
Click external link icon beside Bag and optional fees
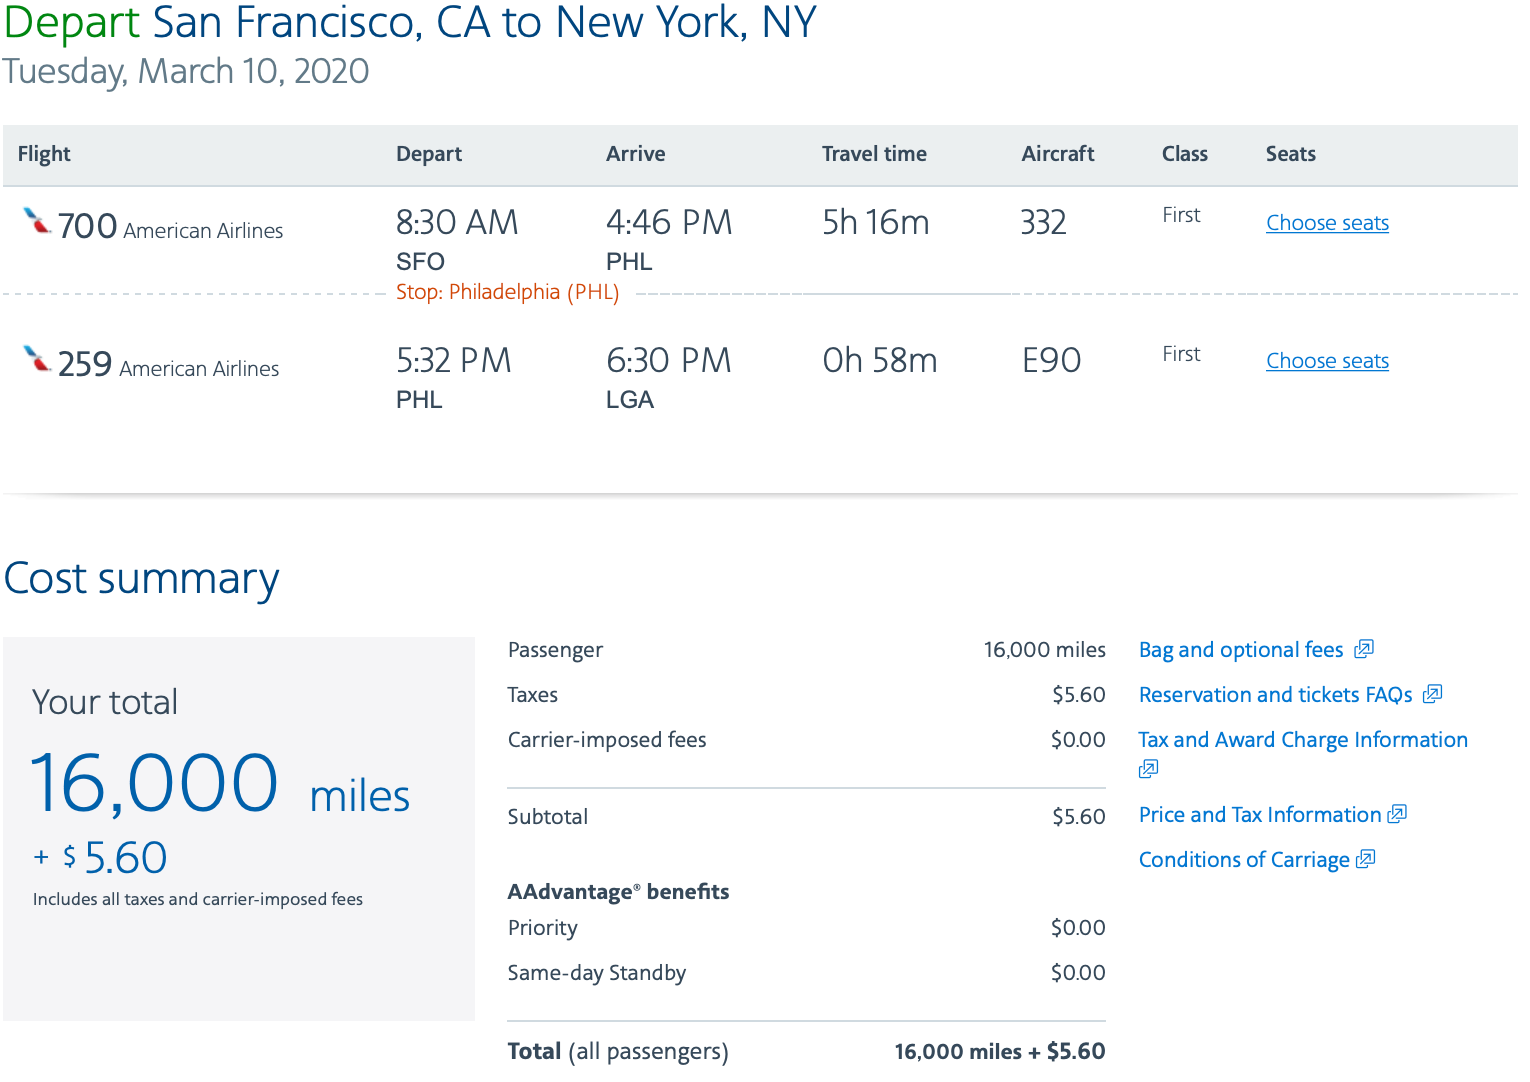coord(1364,649)
